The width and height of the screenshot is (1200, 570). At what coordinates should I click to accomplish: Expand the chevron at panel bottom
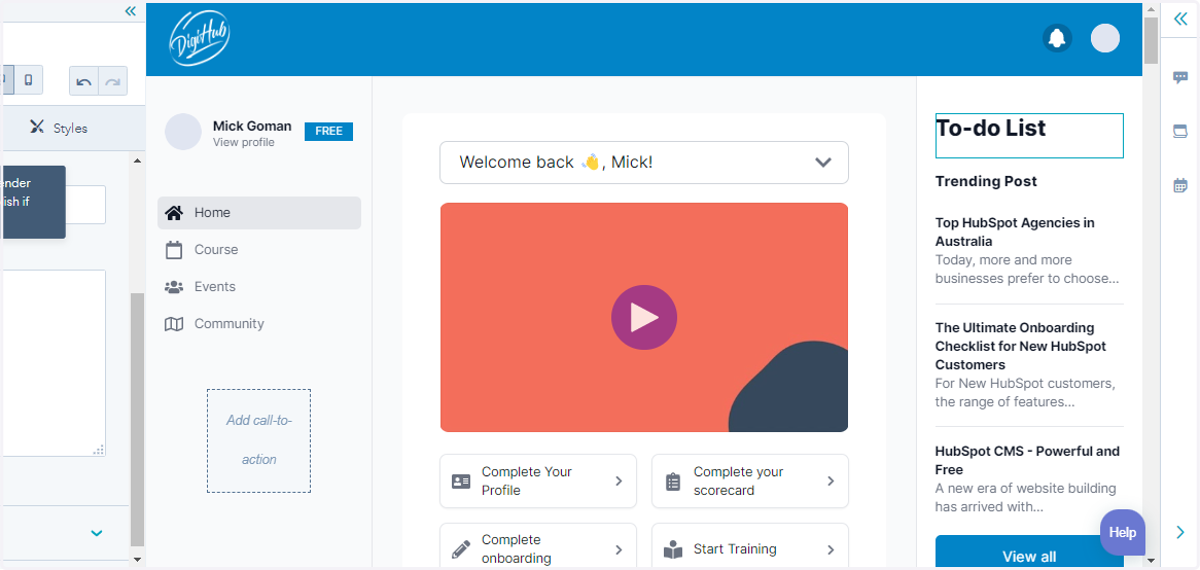point(96,533)
